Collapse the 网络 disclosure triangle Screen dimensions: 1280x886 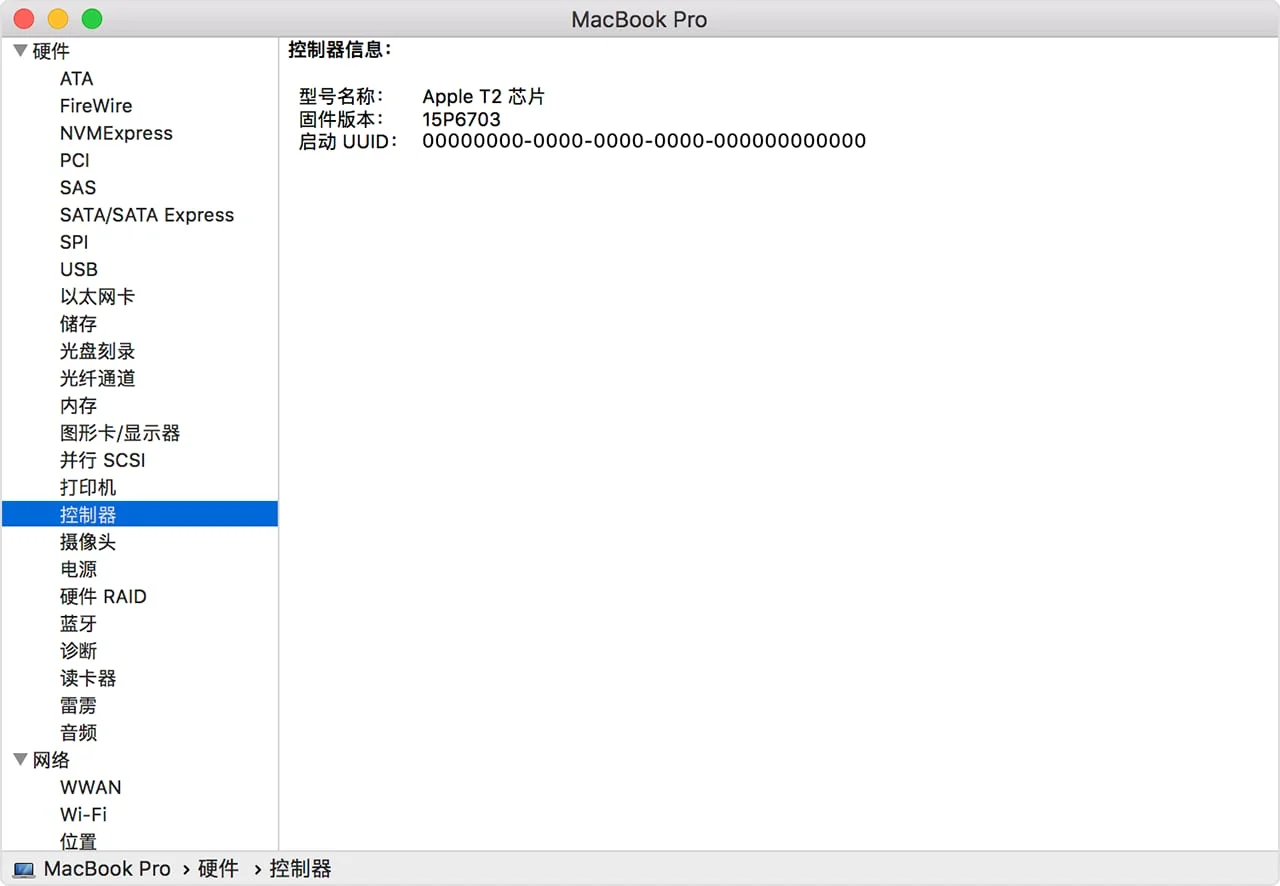(x=19, y=760)
